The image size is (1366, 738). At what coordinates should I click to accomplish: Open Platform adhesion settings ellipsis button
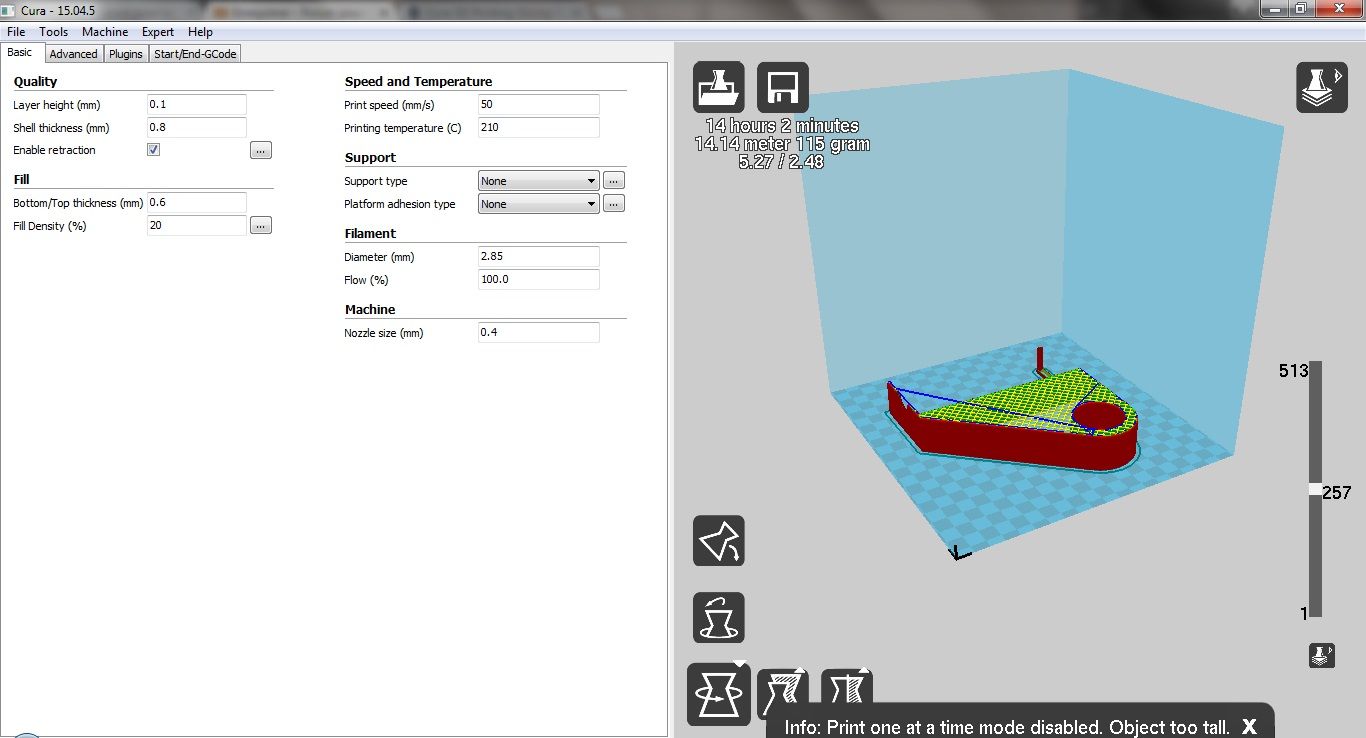tap(614, 204)
